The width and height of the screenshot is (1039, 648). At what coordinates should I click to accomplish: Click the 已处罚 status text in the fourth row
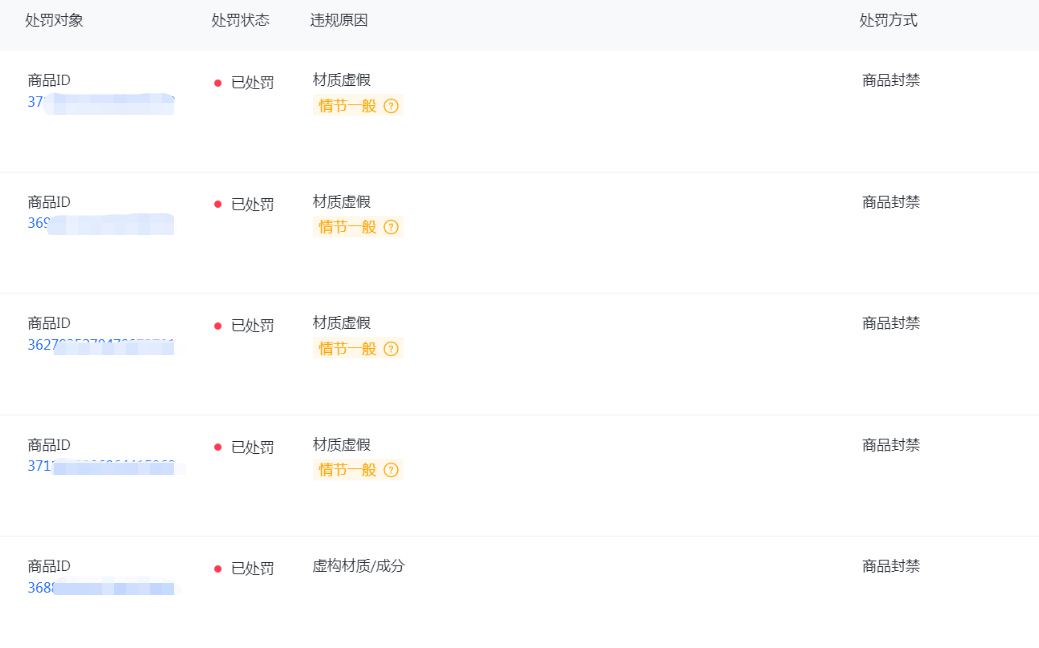click(x=252, y=447)
